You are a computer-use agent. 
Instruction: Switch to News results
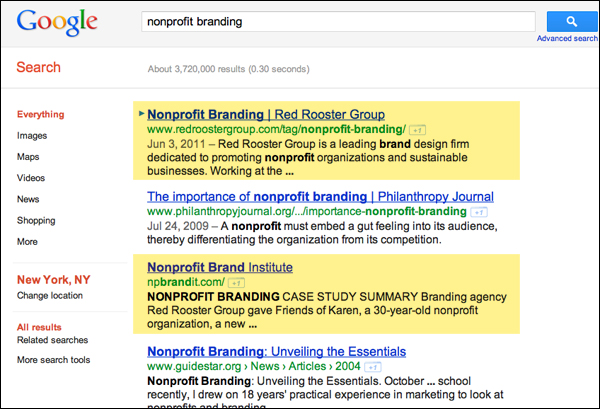[x=28, y=199]
